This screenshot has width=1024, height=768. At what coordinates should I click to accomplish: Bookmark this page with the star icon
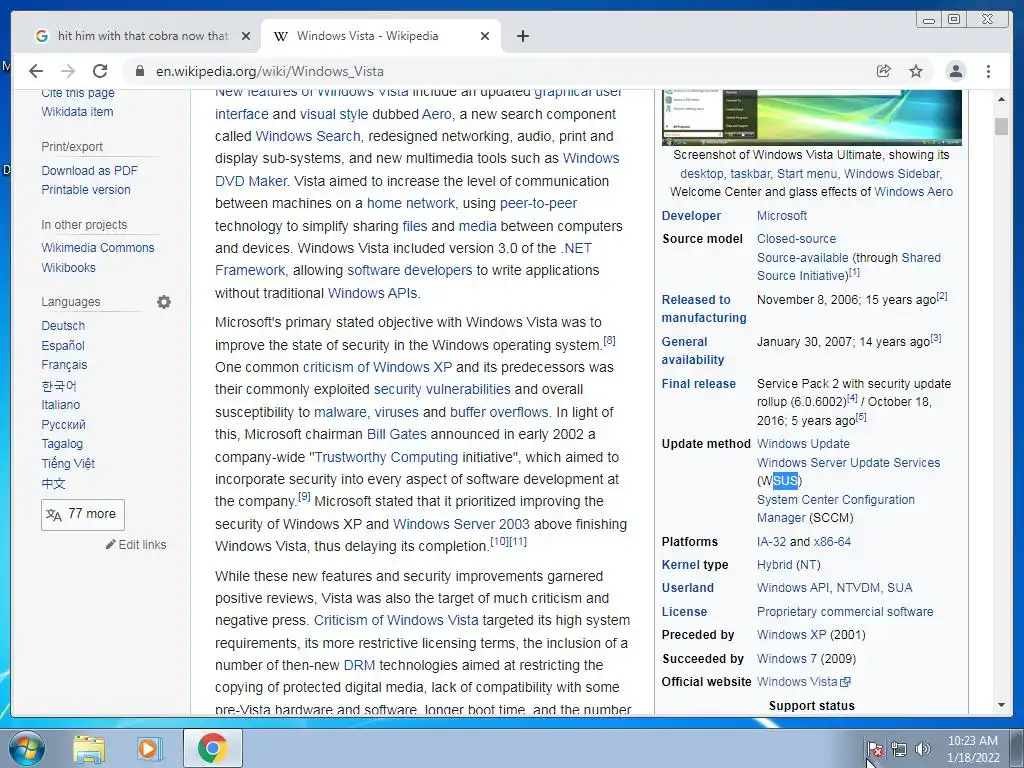pos(916,71)
